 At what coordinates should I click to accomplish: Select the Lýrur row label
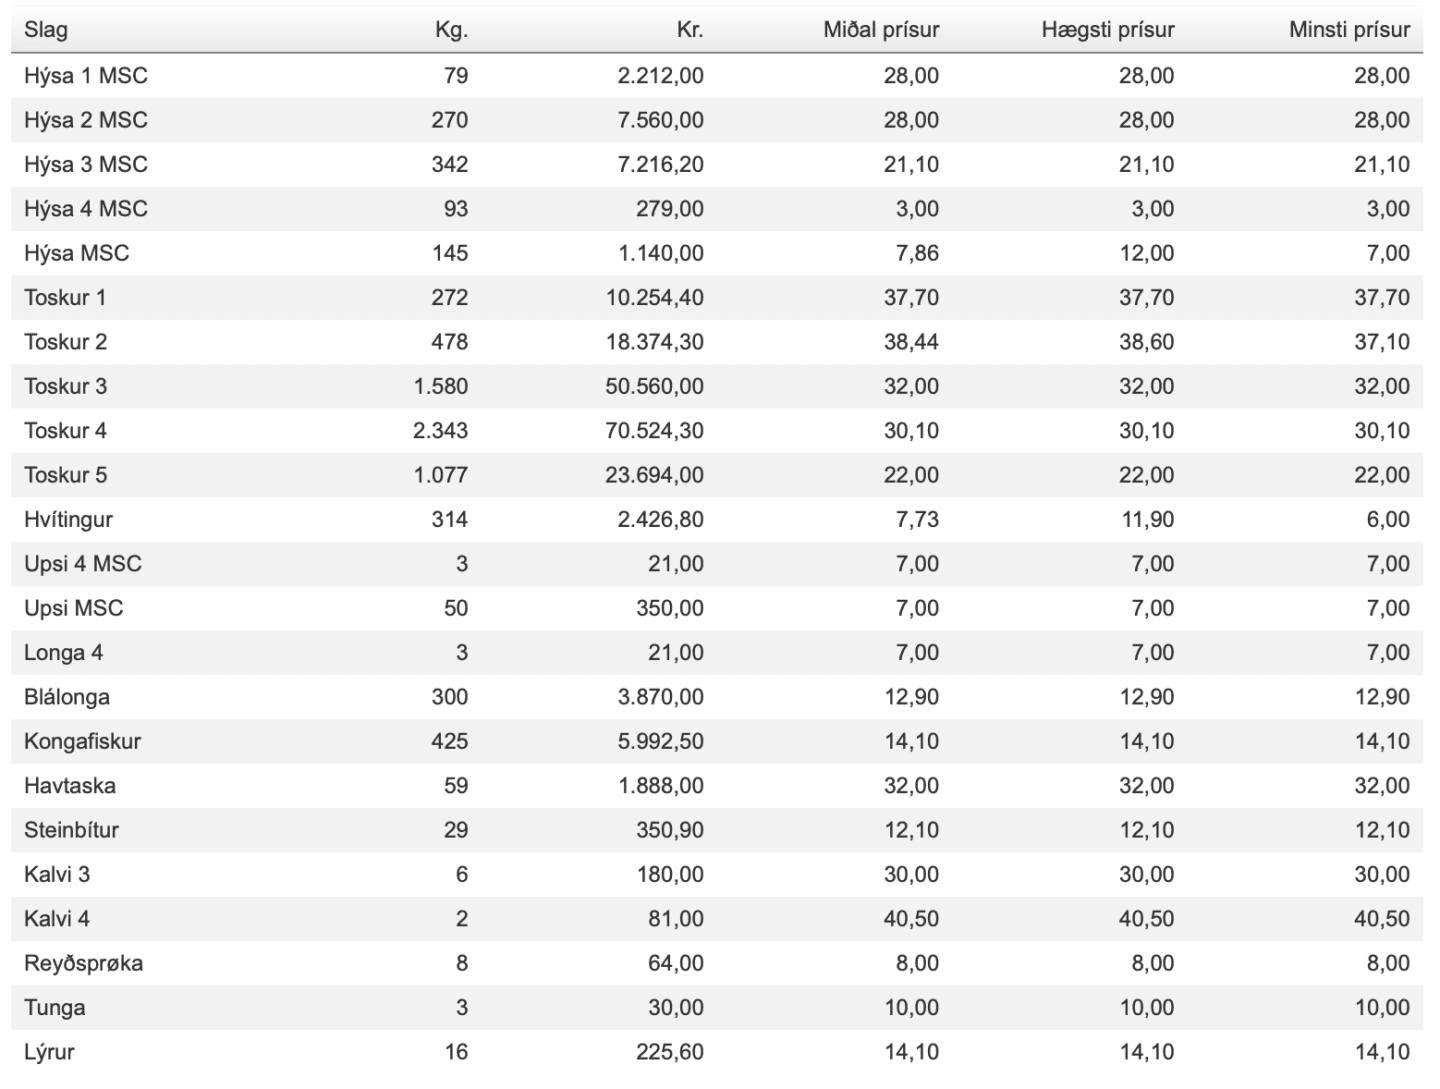49,1052
